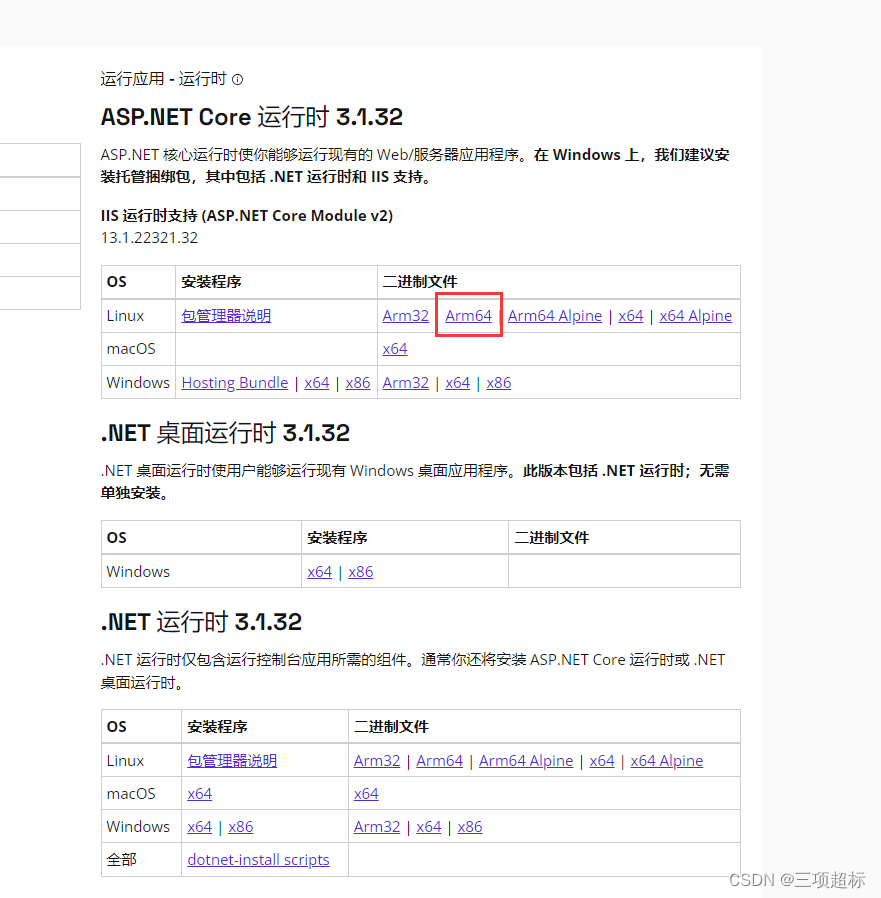Viewport: 881px width, 898px height.
Task: Open Arm64 Alpine for .NET 运行时 Linux
Action: tap(525, 760)
